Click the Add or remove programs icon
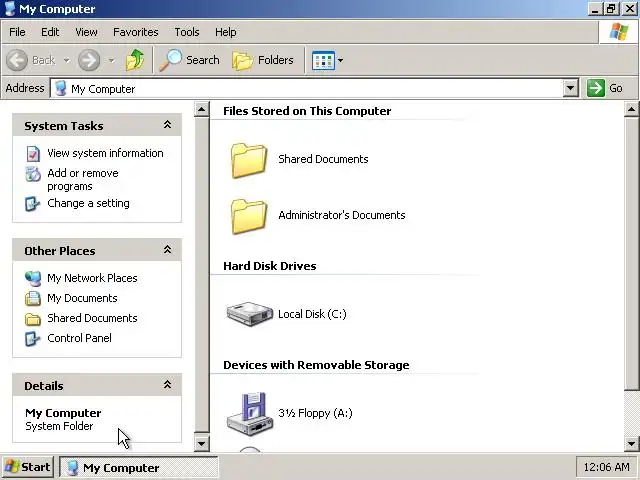Image resolution: width=640 pixels, height=480 pixels. tap(33, 174)
